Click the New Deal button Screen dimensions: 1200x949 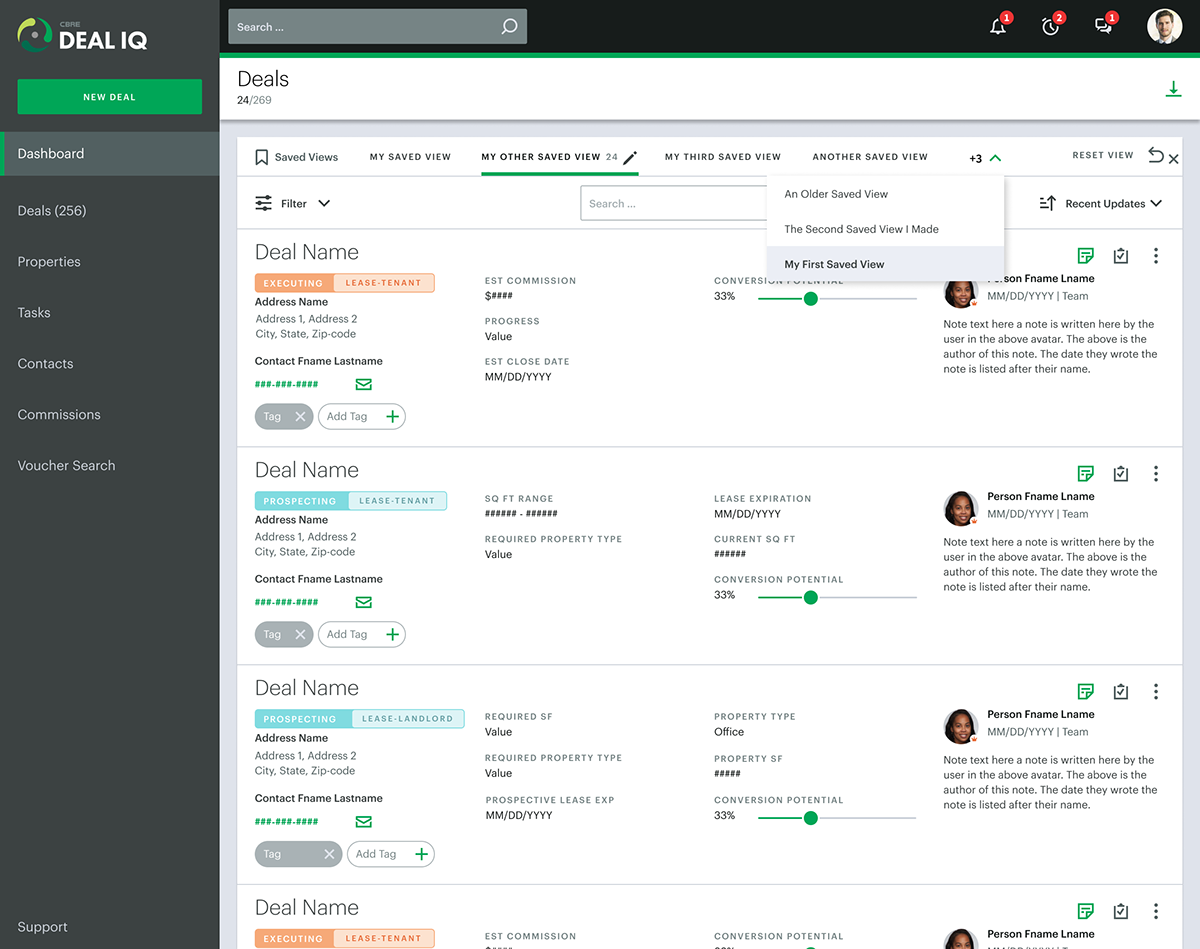pos(110,97)
